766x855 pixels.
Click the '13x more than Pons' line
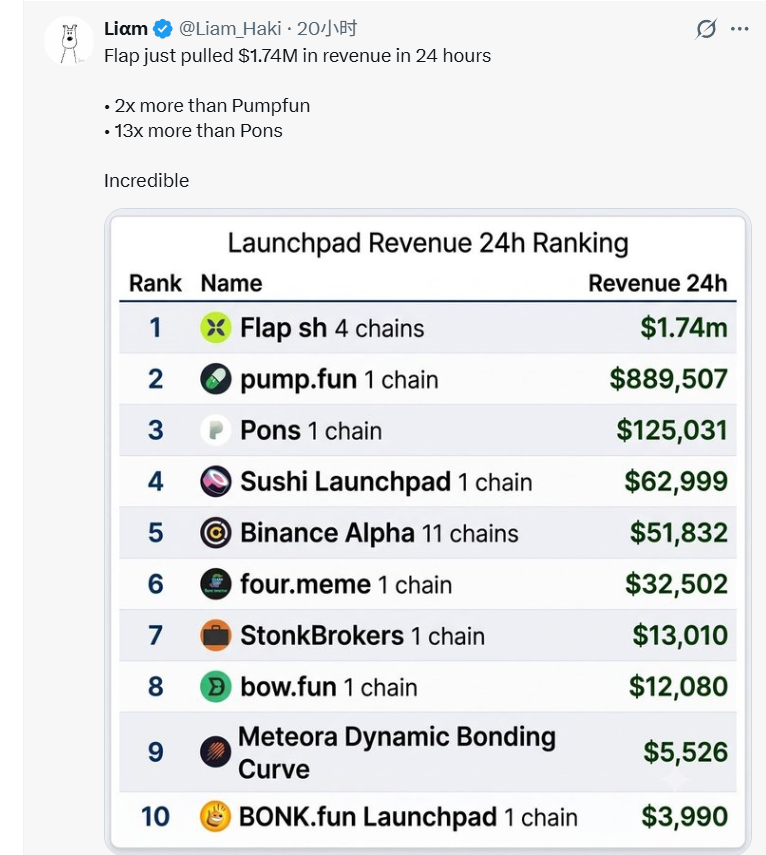(194, 131)
